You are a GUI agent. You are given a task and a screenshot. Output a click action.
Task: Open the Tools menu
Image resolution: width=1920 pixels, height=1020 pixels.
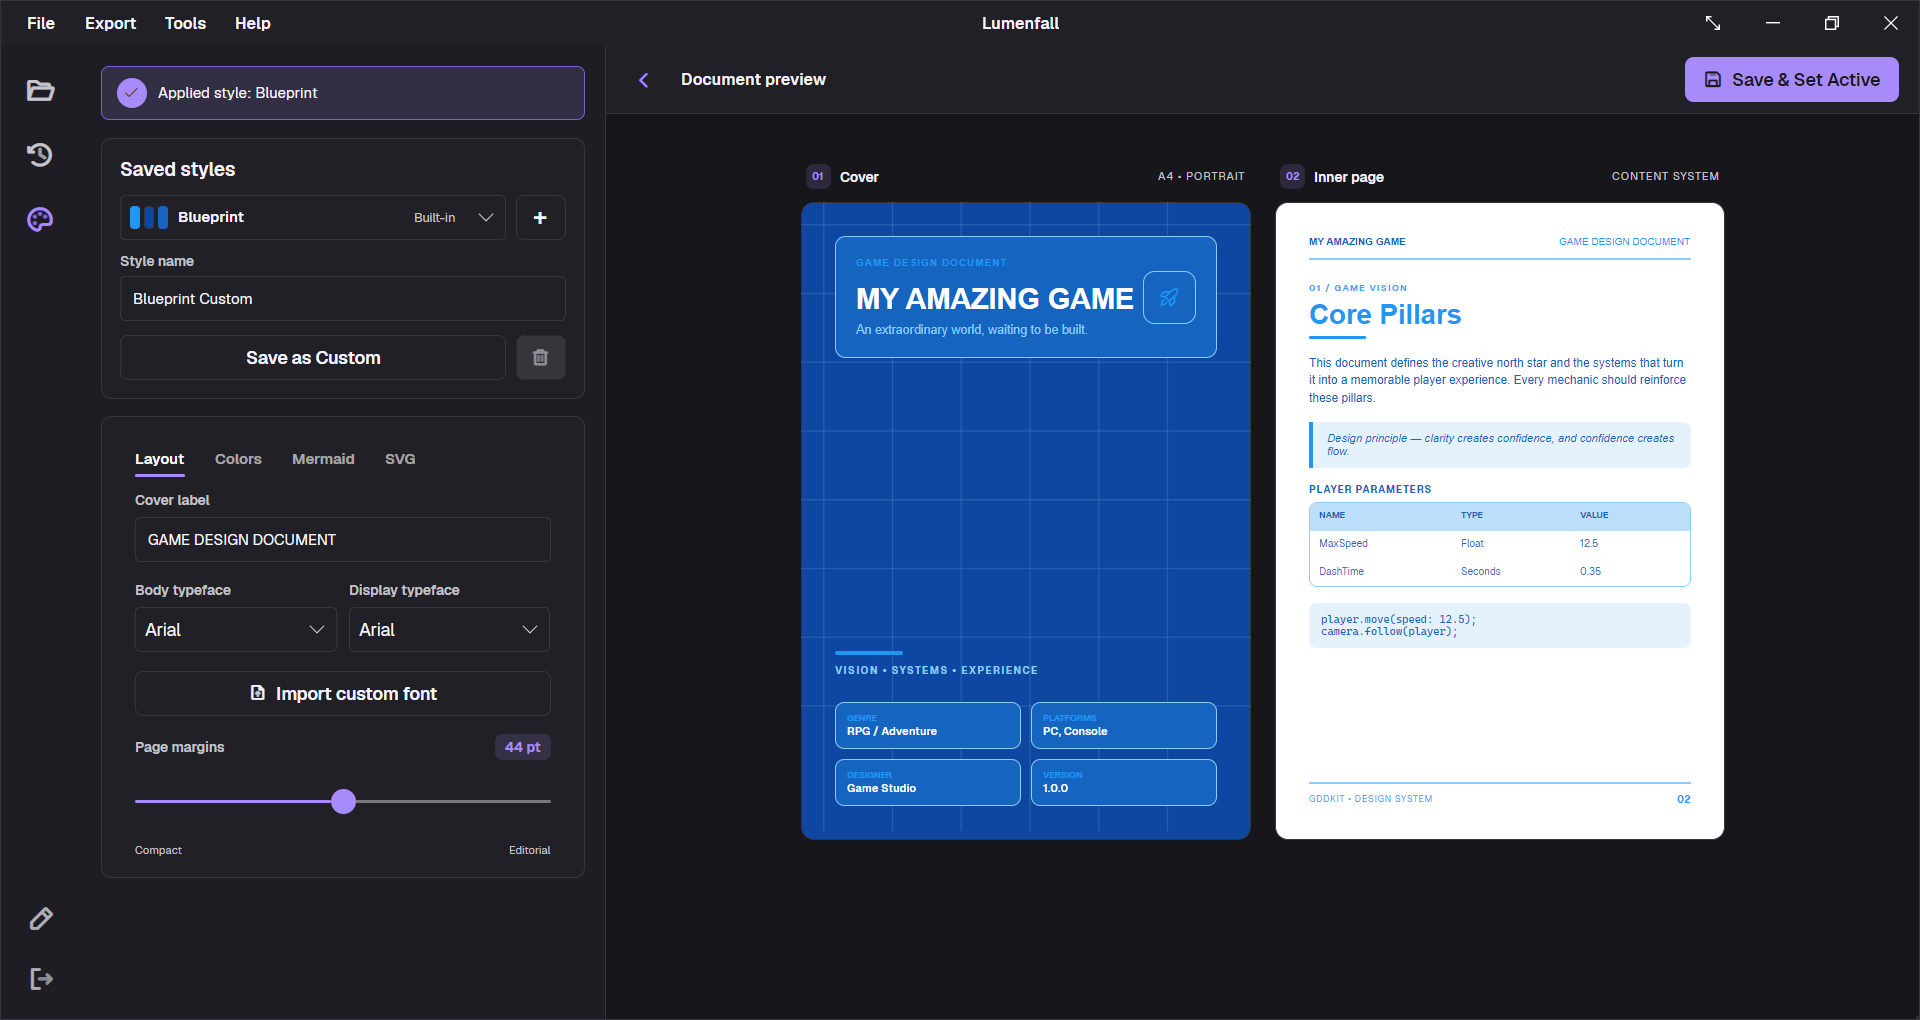tap(185, 23)
